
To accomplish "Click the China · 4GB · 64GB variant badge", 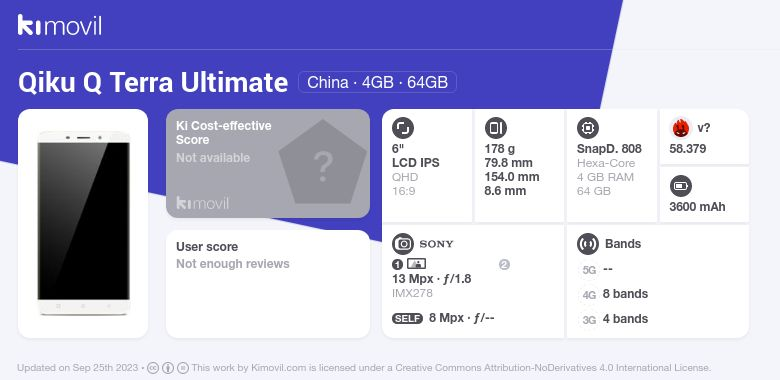I will (378, 82).
